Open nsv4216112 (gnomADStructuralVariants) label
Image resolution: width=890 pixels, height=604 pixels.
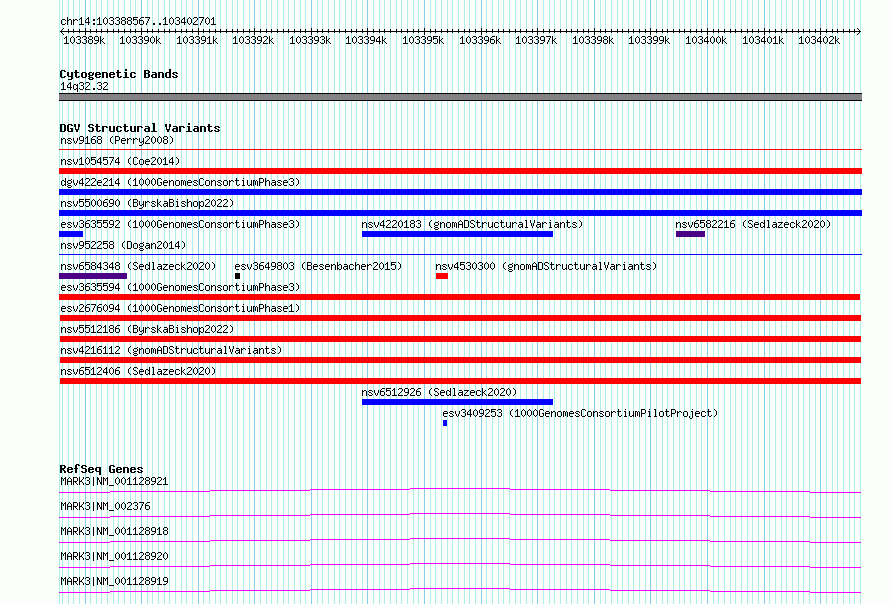pyautogui.click(x=171, y=350)
